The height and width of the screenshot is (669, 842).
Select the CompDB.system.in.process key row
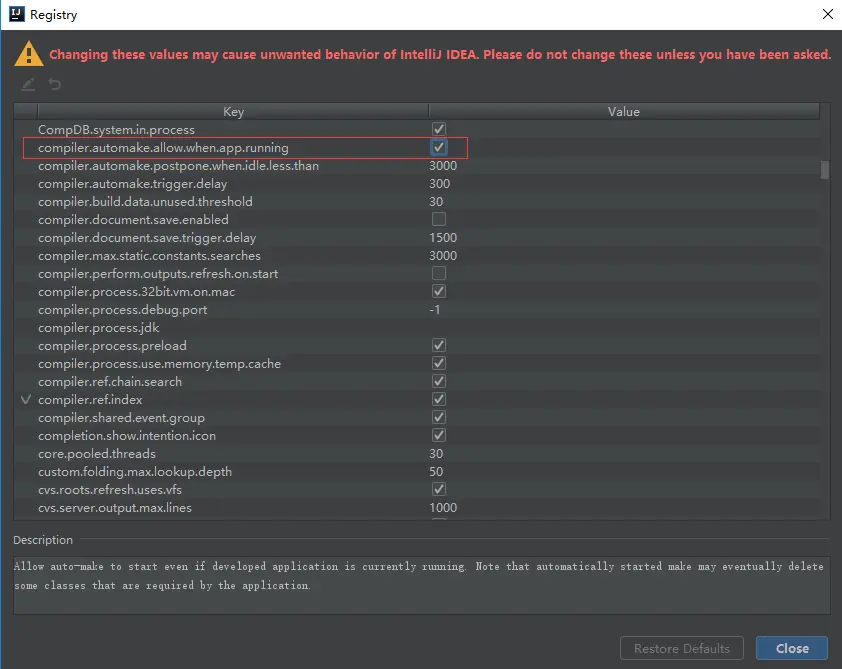[116, 129]
